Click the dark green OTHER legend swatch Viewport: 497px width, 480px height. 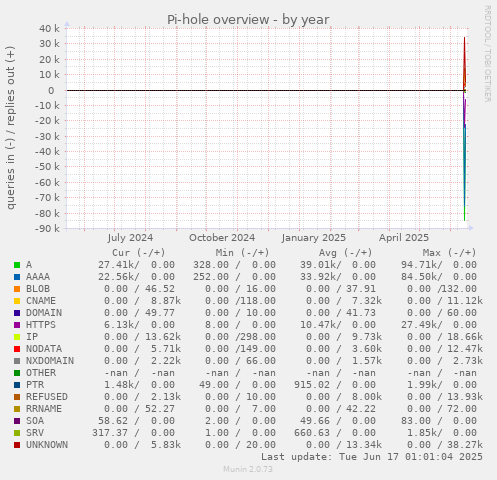tap(17, 373)
